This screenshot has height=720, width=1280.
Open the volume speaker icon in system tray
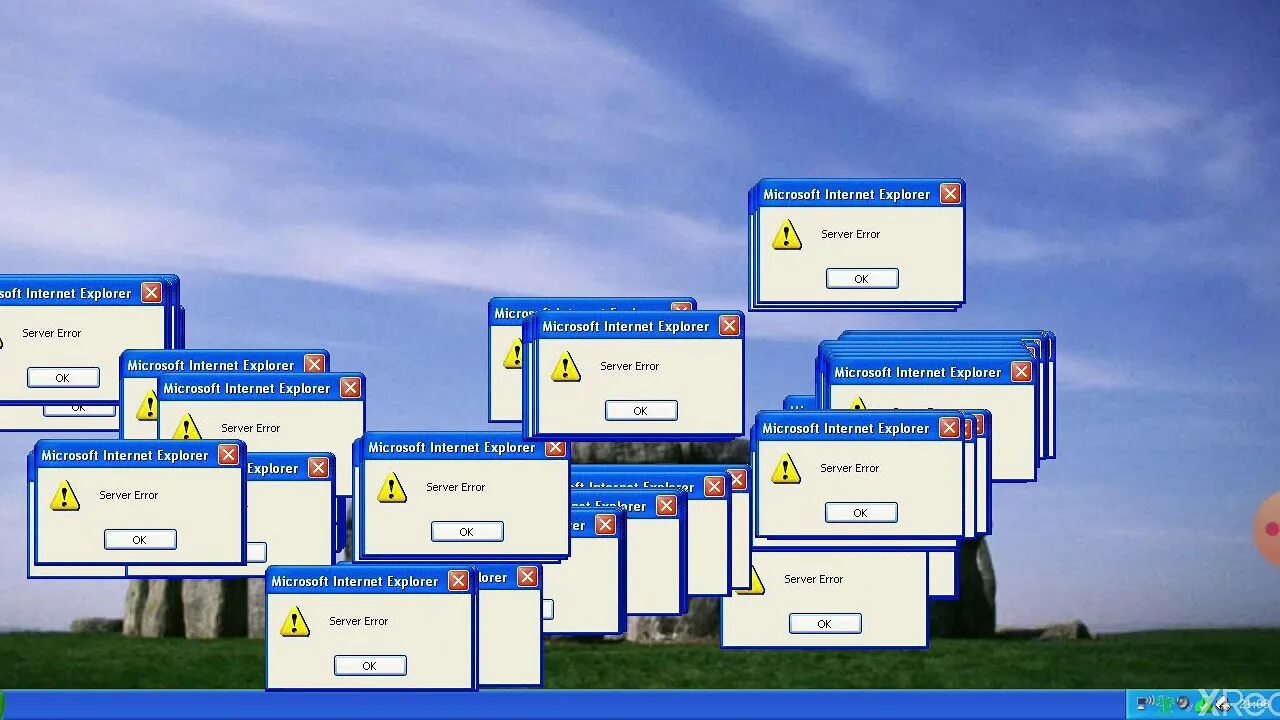(x=1184, y=704)
